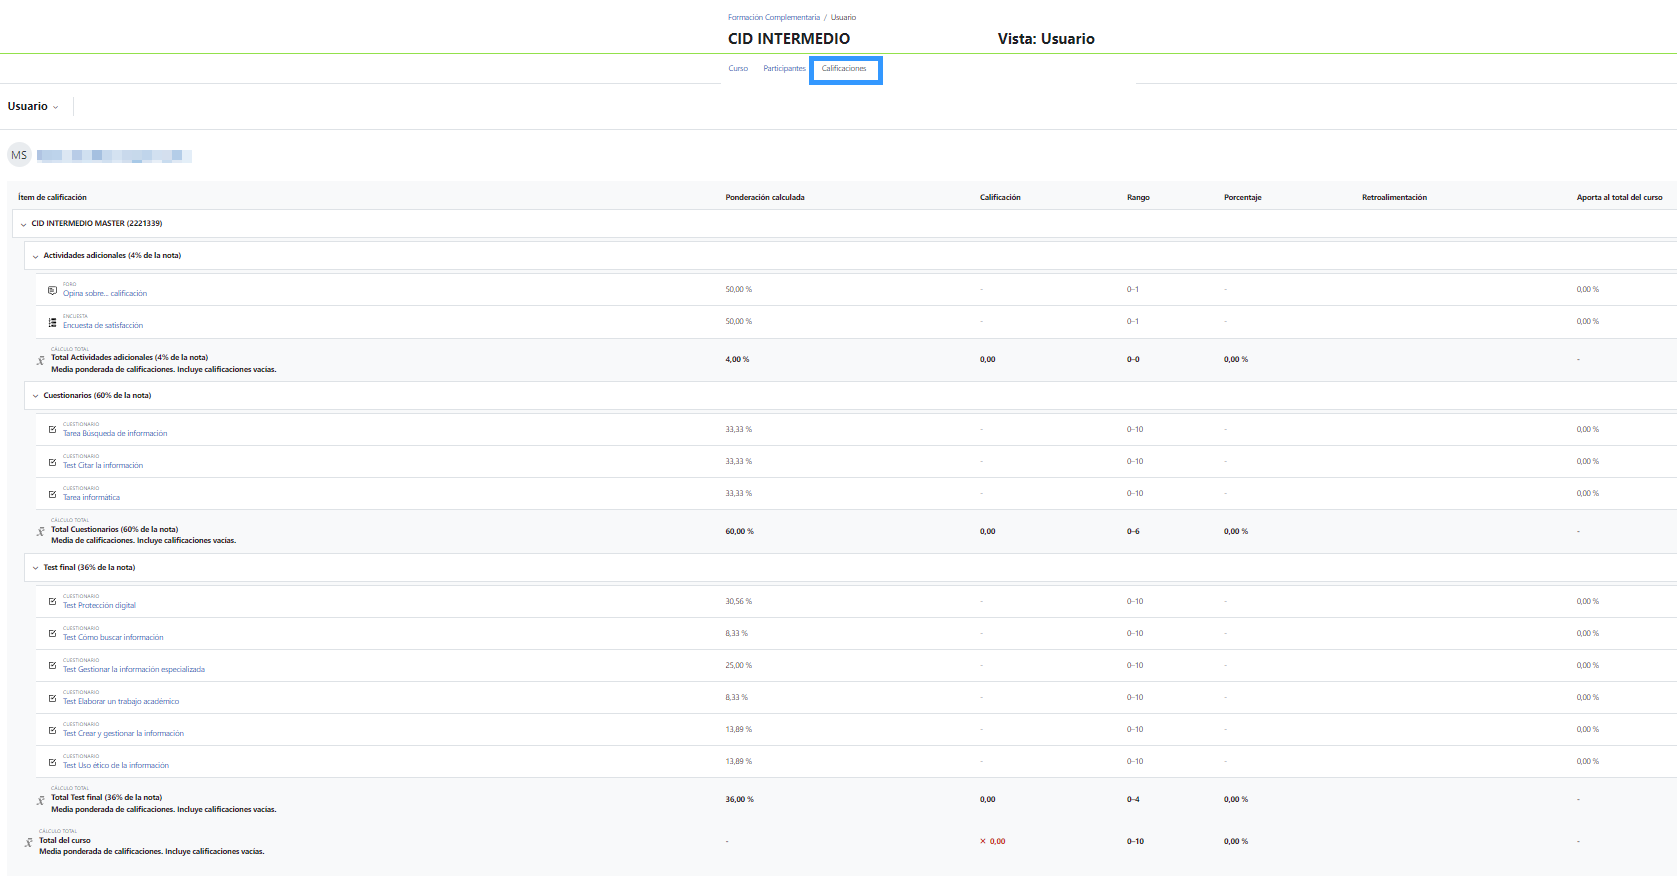Open the Usuario report dropdown
Viewport: 1677px width, 877px height.
point(33,107)
